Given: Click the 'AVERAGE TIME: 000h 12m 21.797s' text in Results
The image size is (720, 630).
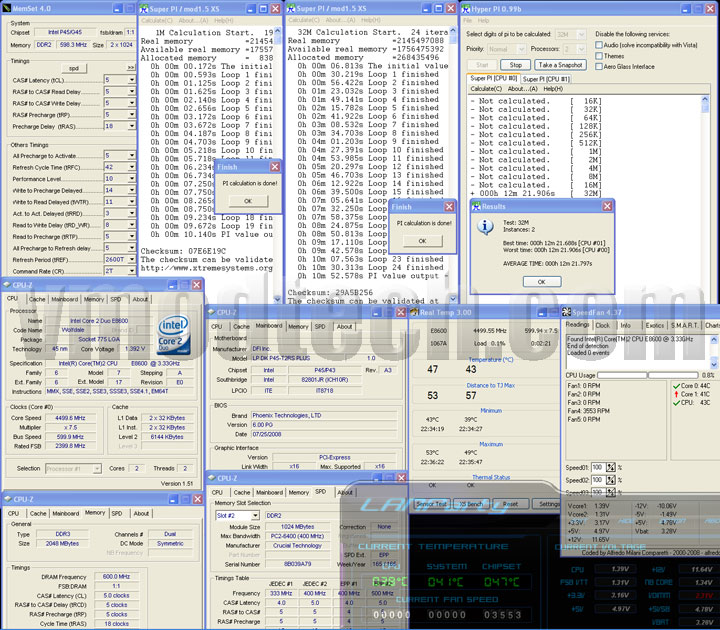Looking at the screenshot, I should coord(547,264).
